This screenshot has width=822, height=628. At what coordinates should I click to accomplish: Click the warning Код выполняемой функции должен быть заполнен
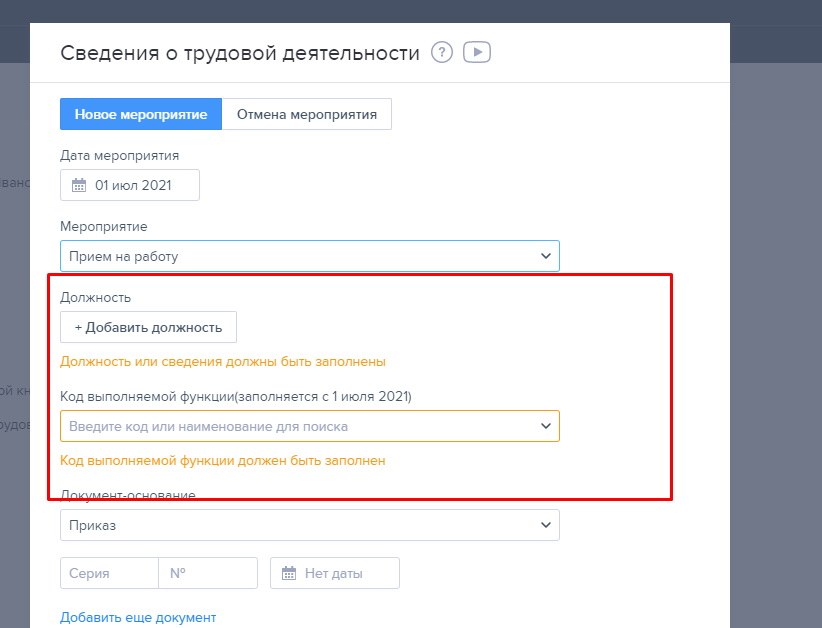223,461
